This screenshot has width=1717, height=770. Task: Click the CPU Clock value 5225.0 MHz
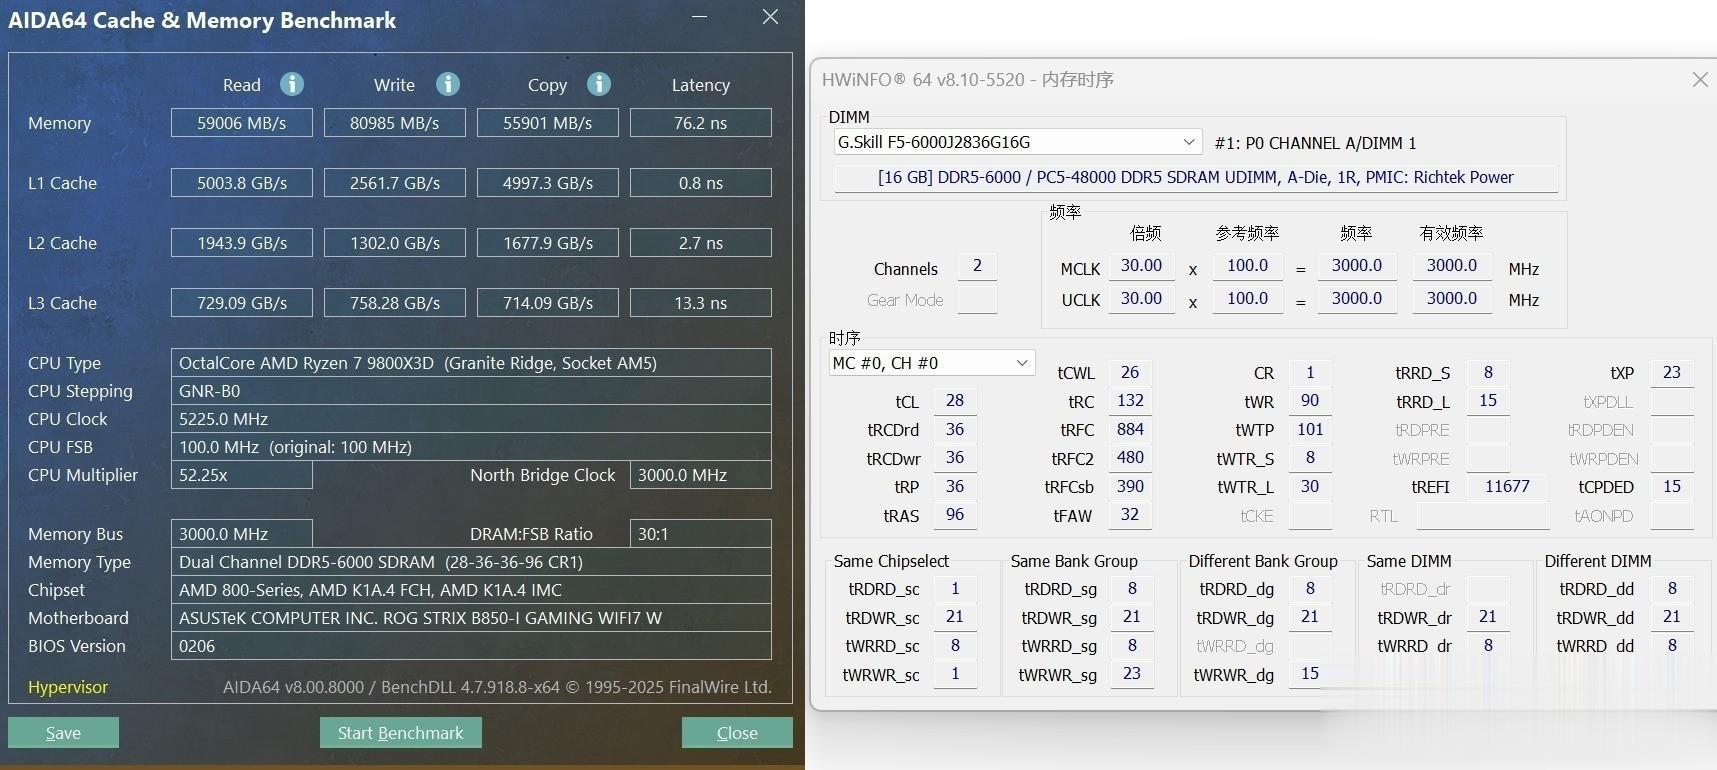coord(471,419)
